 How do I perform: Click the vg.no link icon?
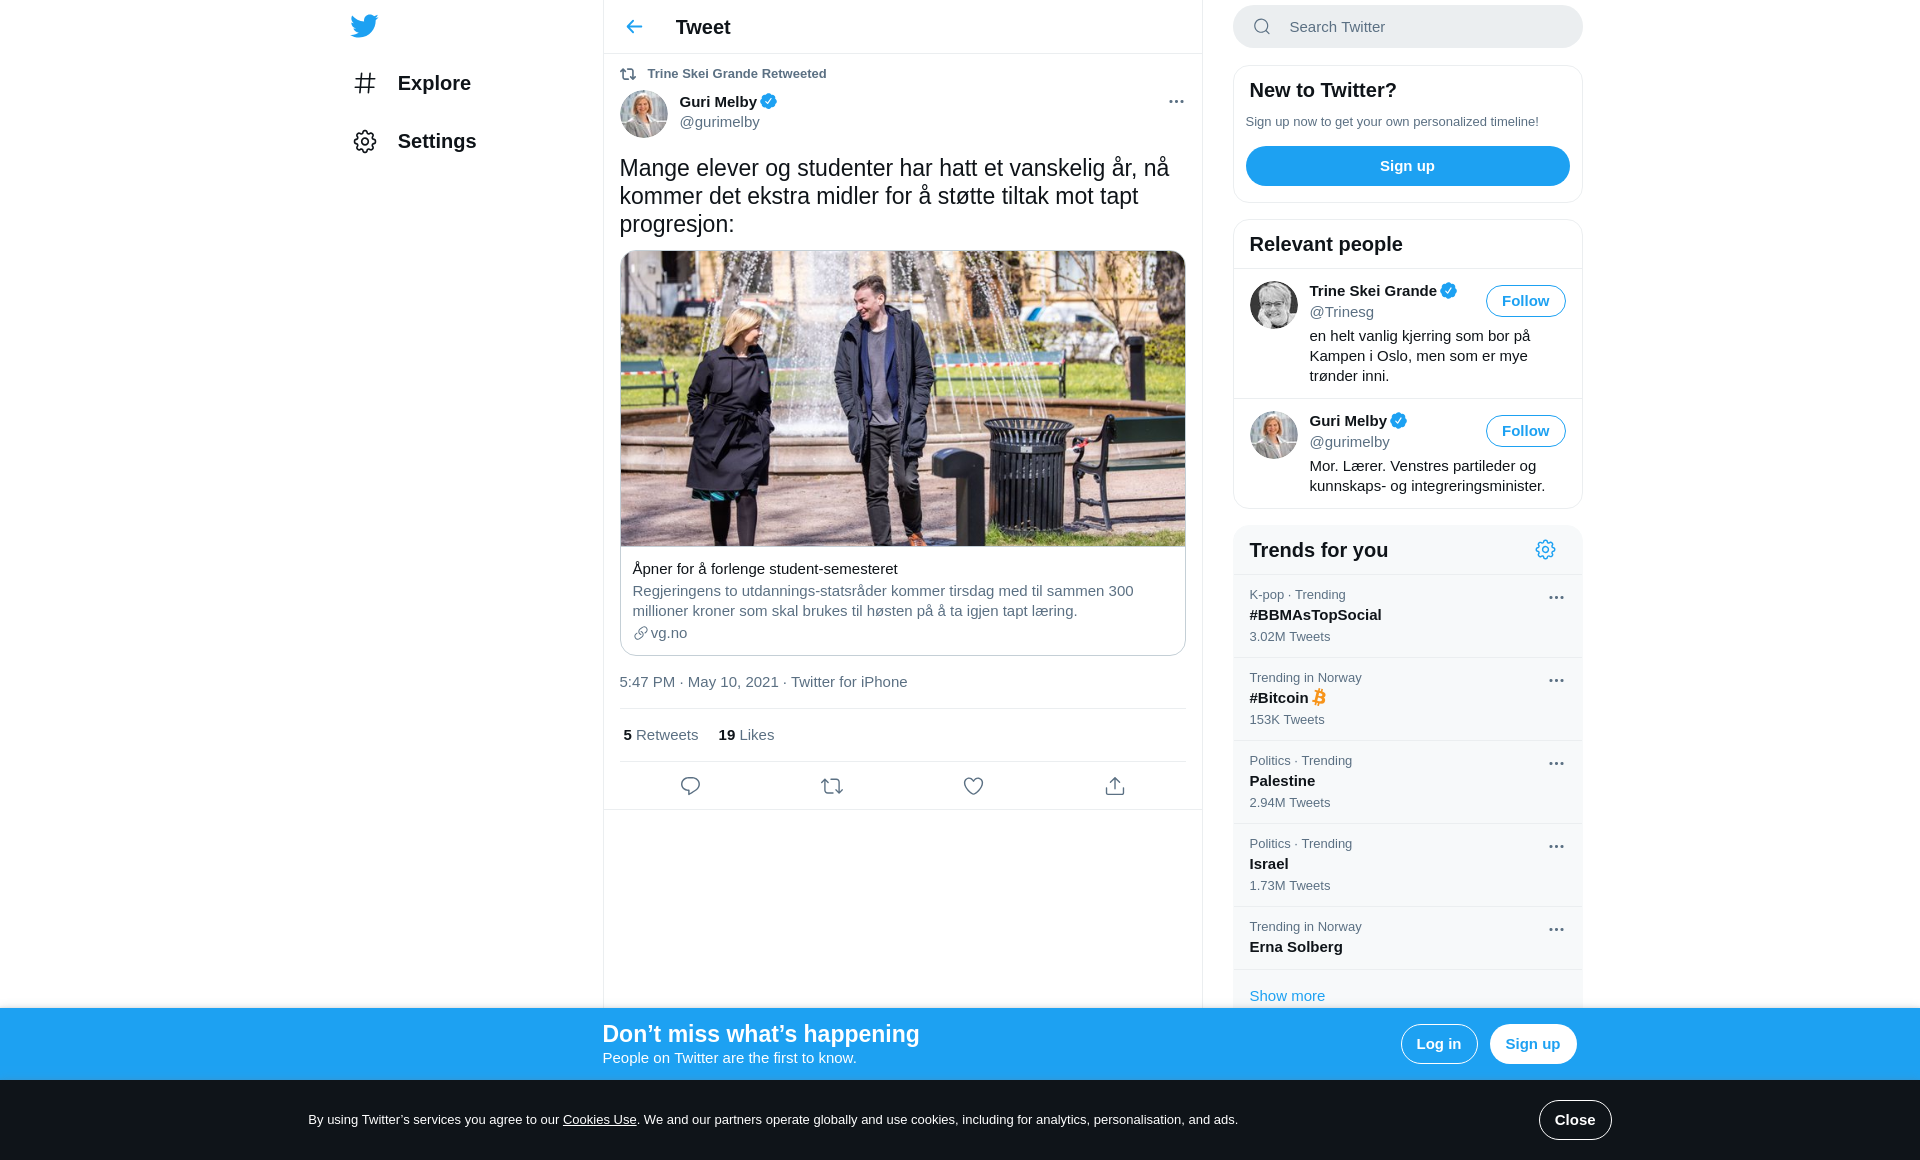pyautogui.click(x=640, y=633)
